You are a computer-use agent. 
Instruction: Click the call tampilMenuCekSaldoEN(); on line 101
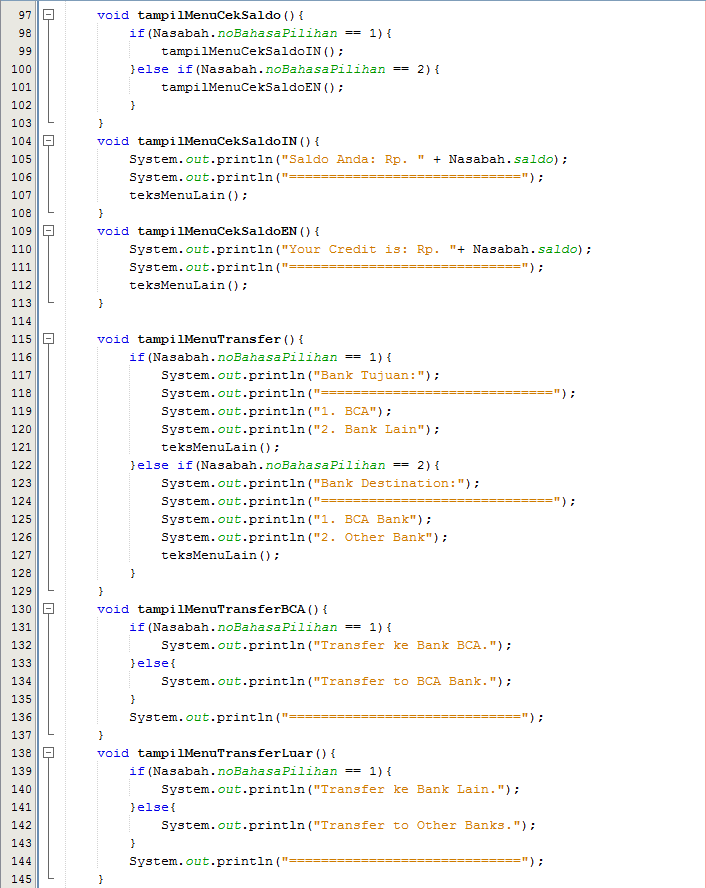253,87
